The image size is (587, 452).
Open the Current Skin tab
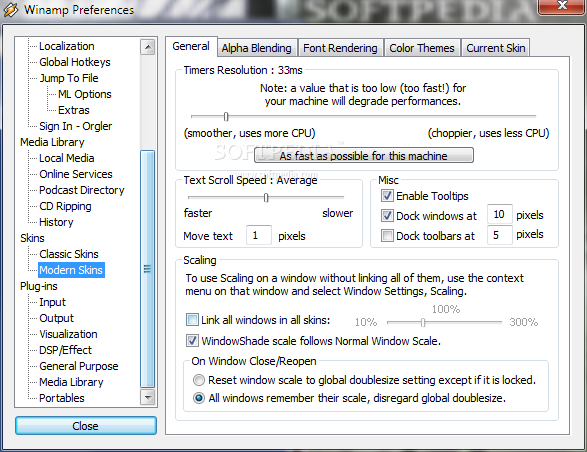coord(495,48)
